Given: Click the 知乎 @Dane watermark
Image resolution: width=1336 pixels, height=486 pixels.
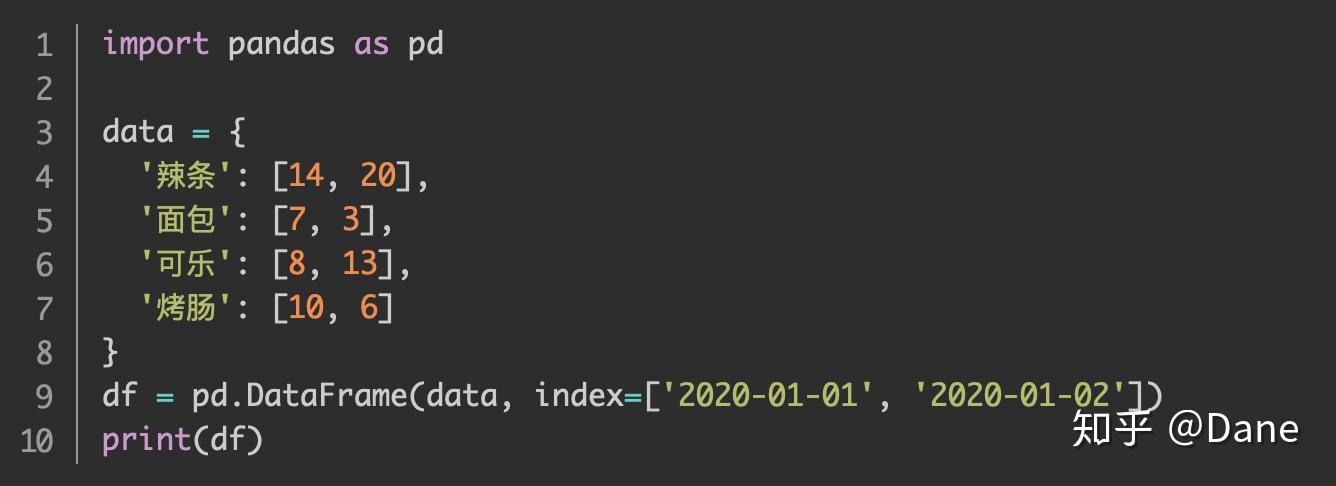Looking at the screenshot, I should pos(1185,429).
